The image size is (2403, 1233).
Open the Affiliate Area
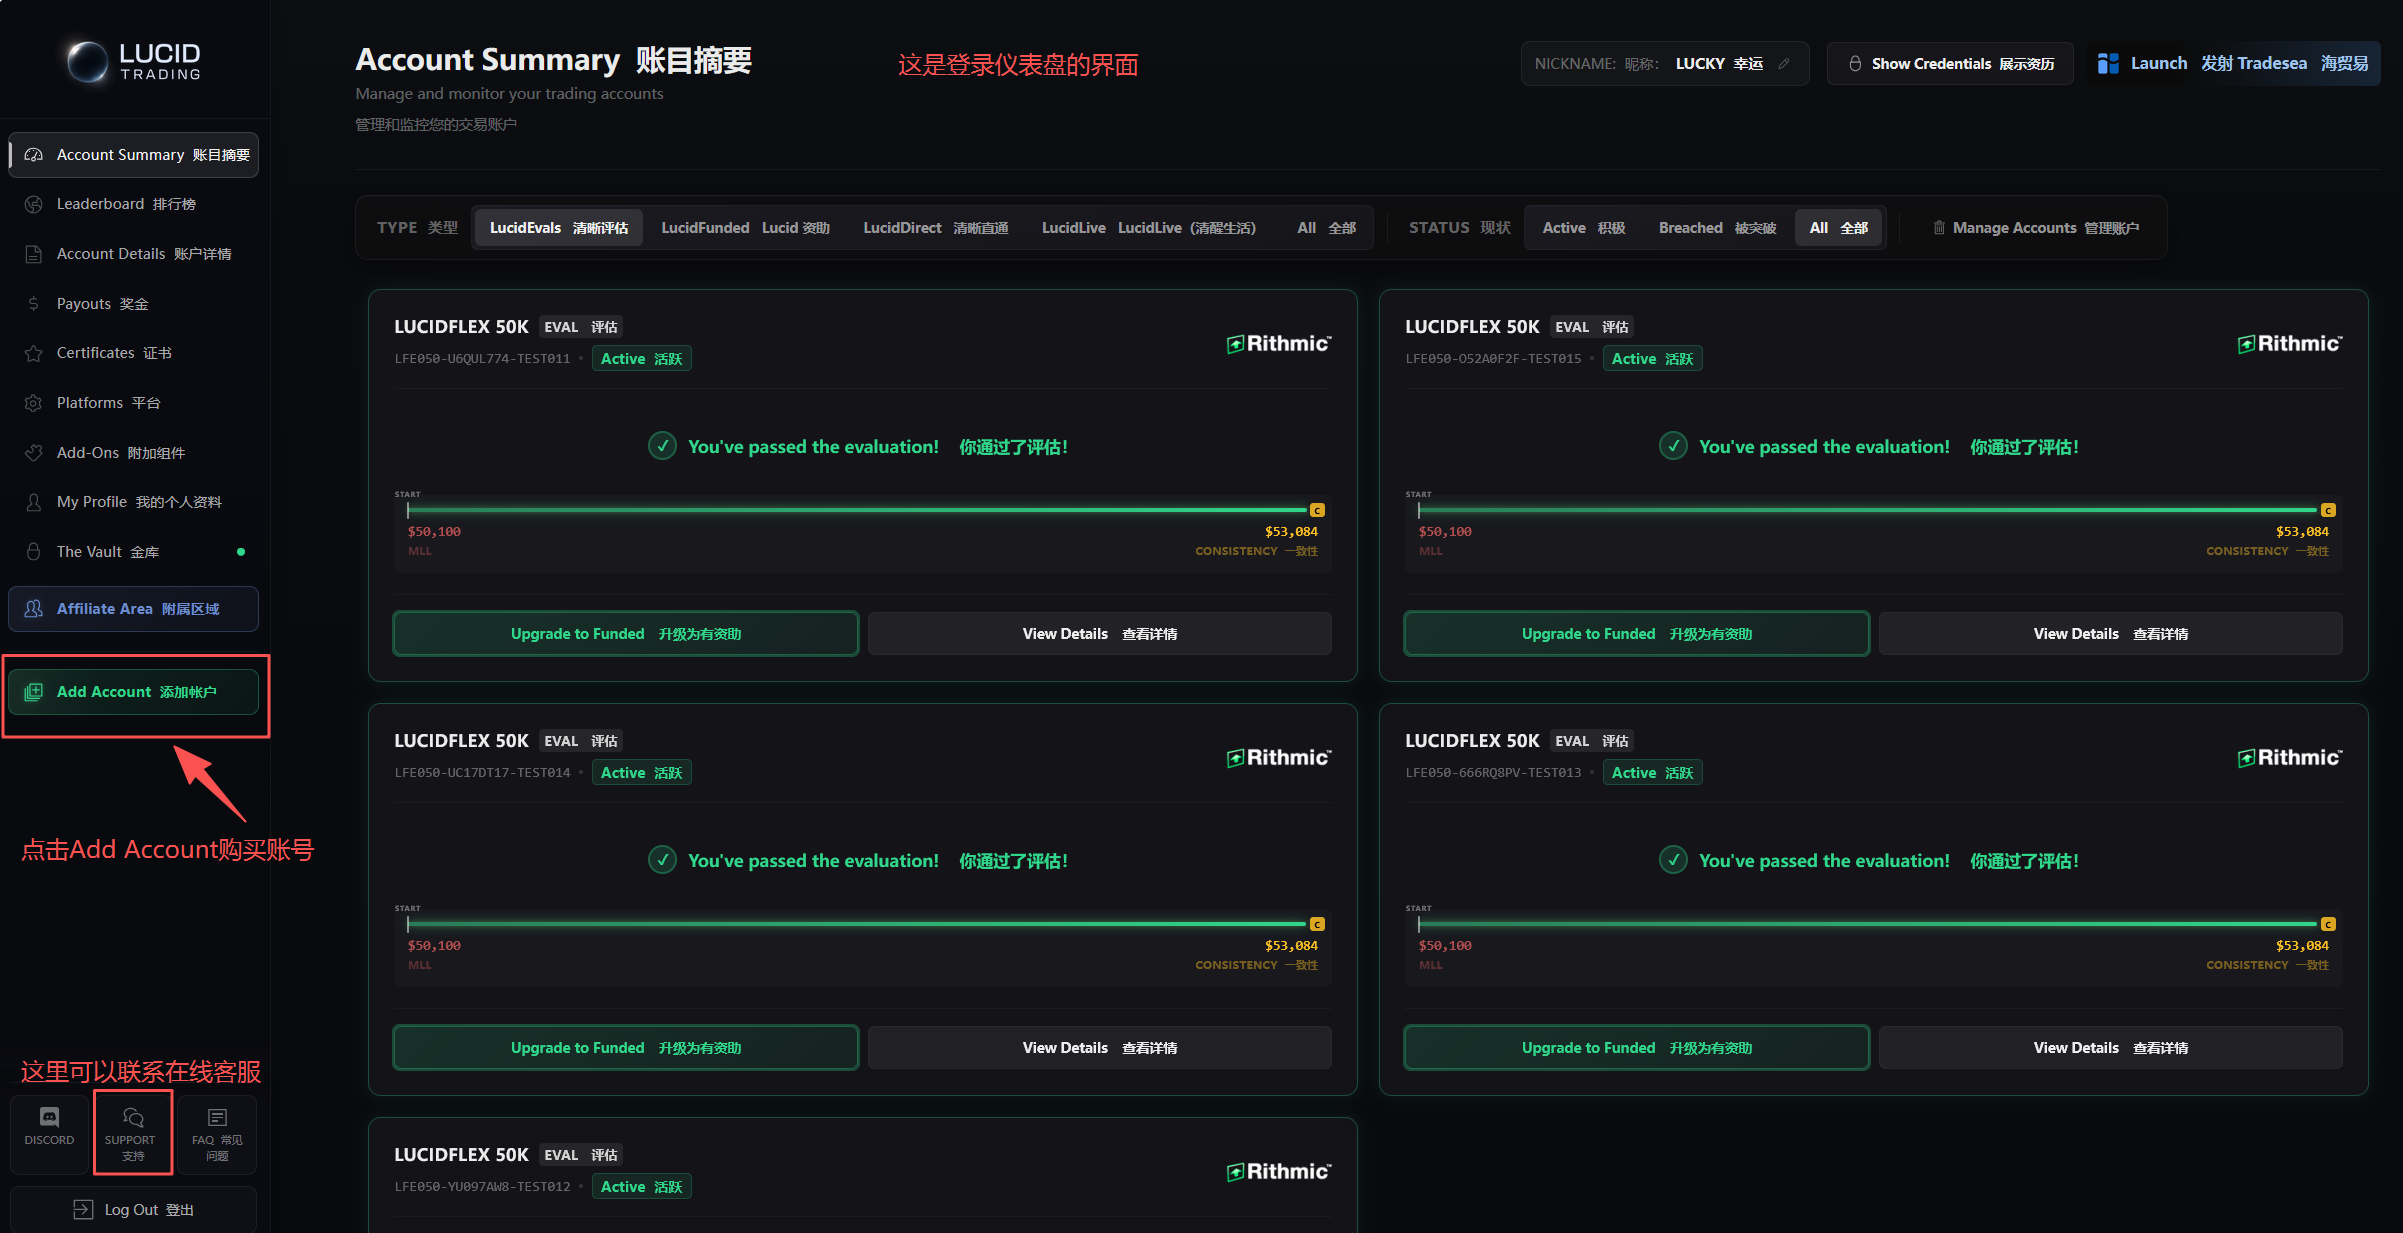tap(134, 609)
